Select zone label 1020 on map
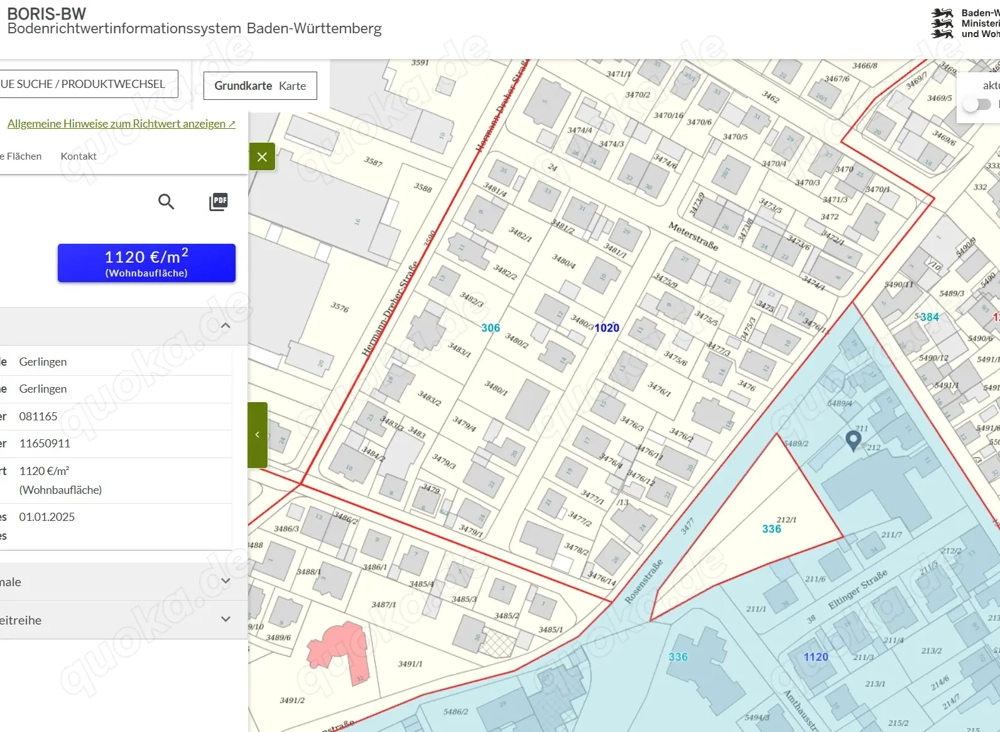The width and height of the screenshot is (1000, 732). click(606, 328)
